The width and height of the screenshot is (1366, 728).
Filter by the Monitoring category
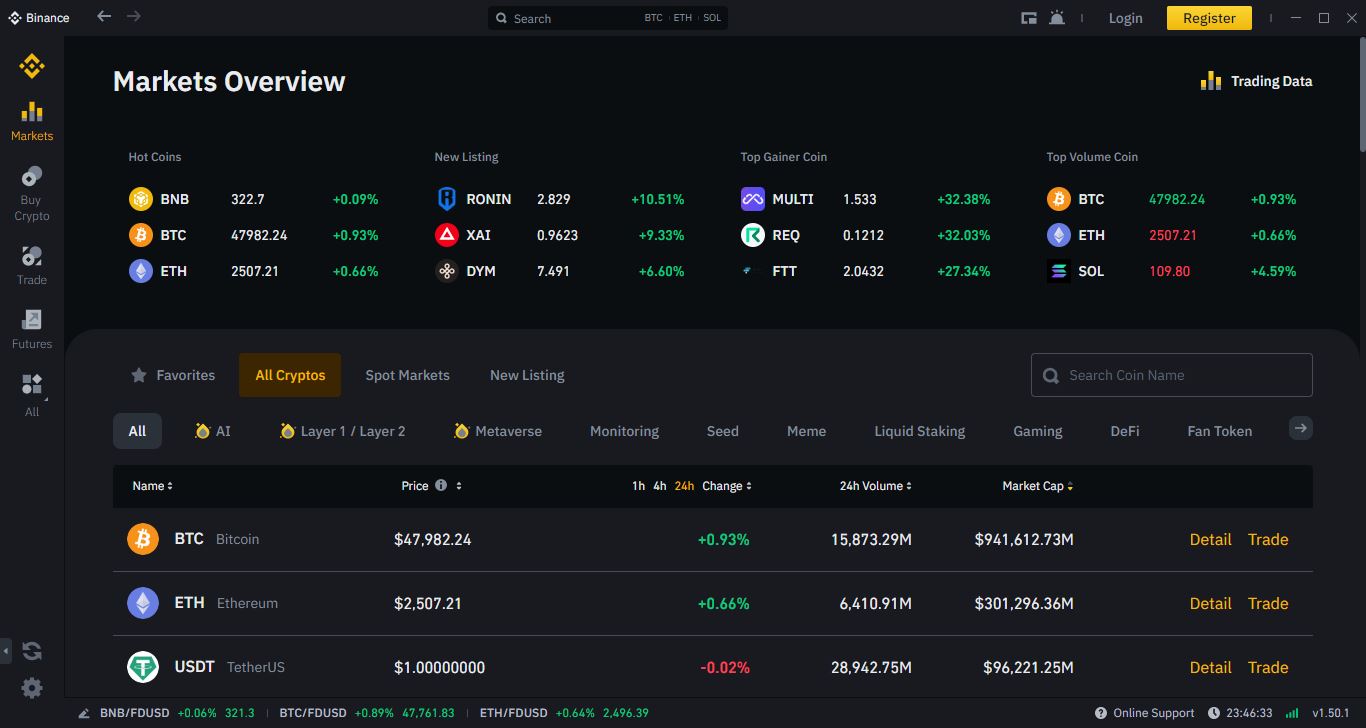pyautogui.click(x=624, y=431)
